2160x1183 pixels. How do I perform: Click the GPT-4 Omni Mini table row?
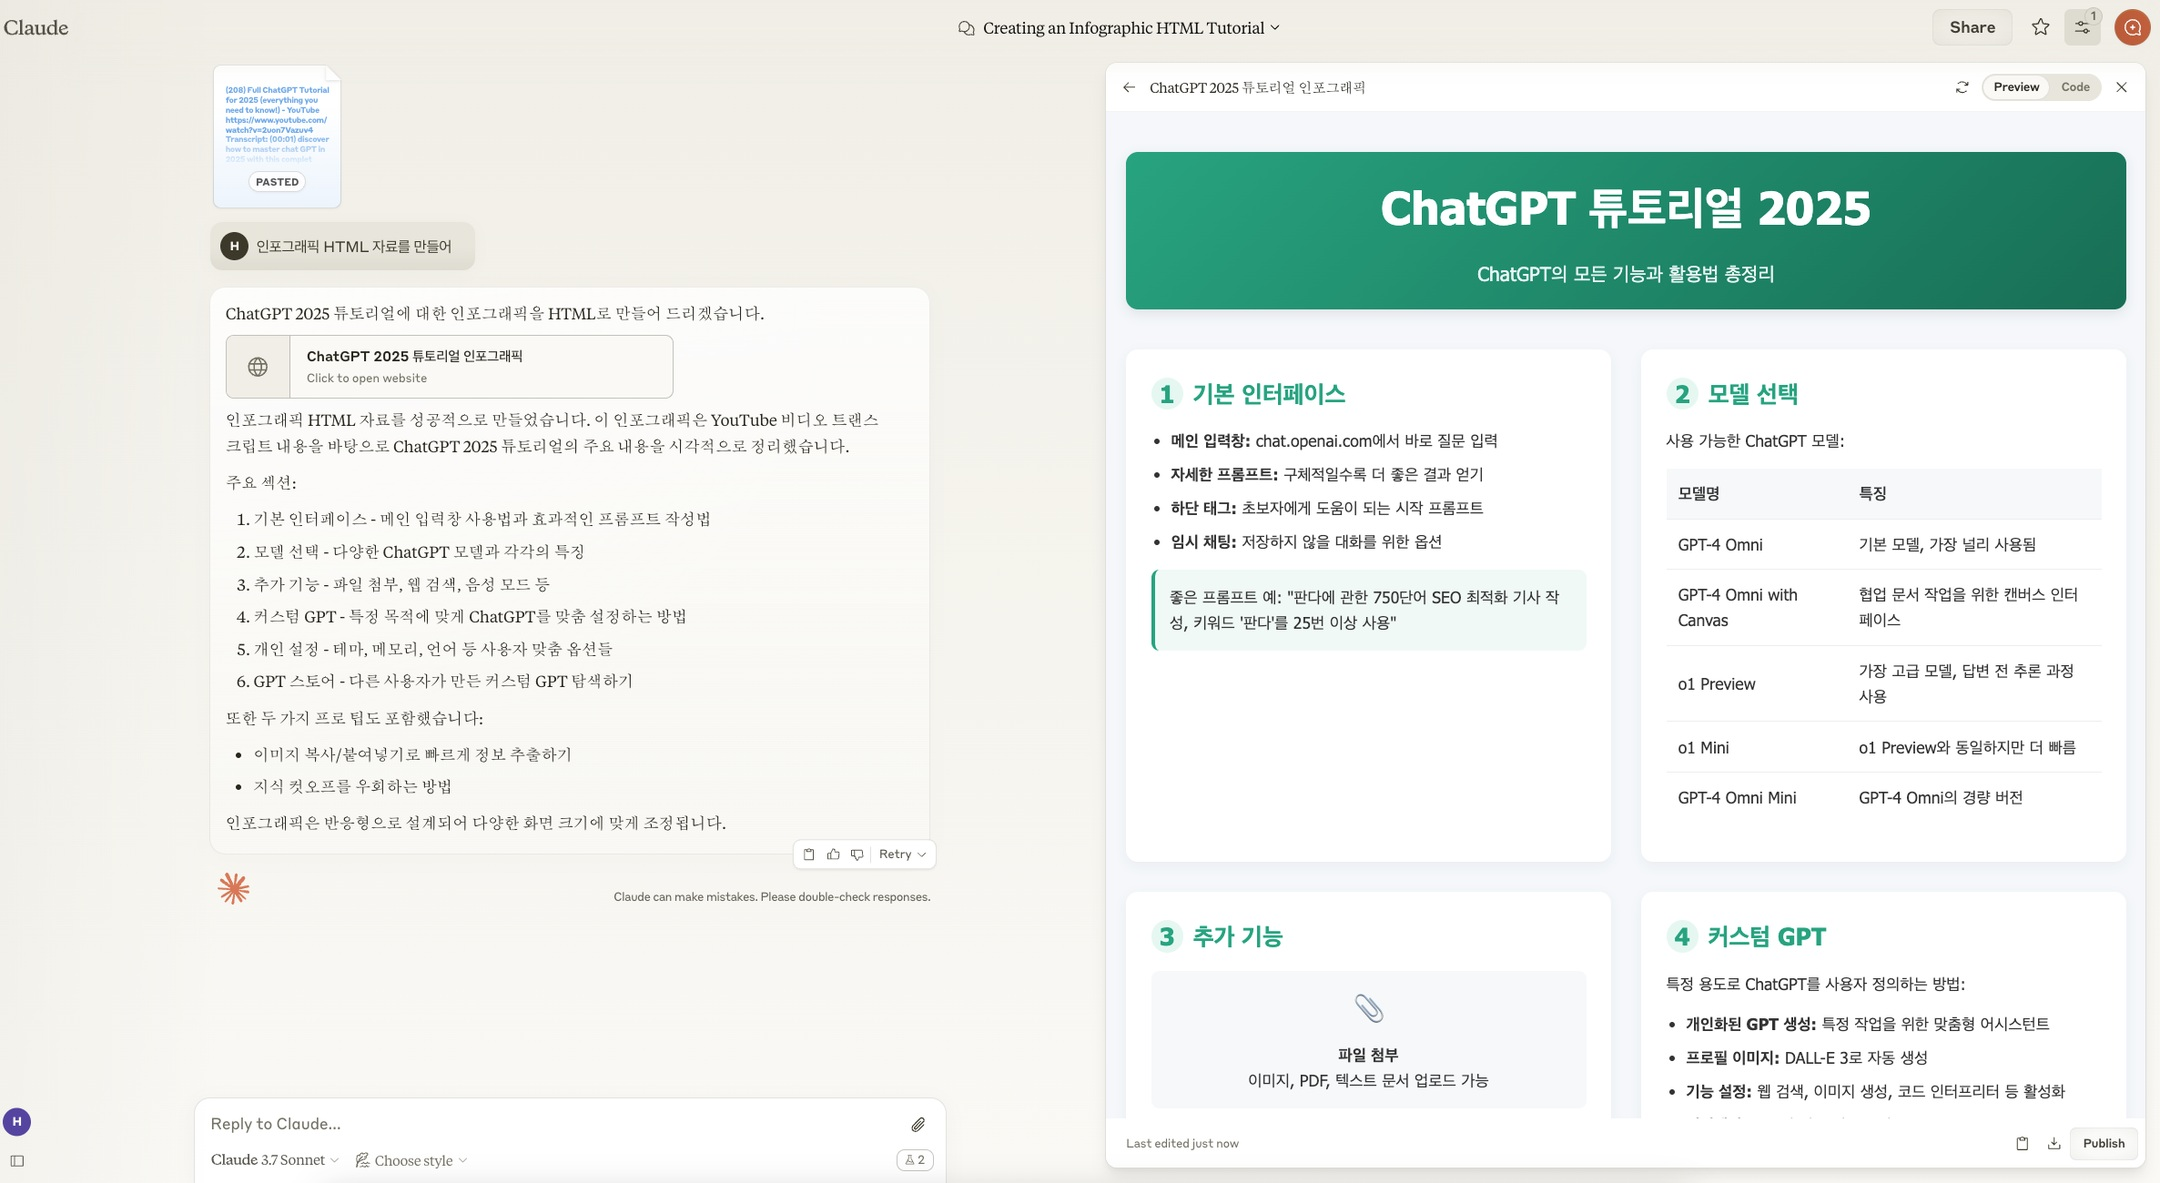pos(1883,797)
